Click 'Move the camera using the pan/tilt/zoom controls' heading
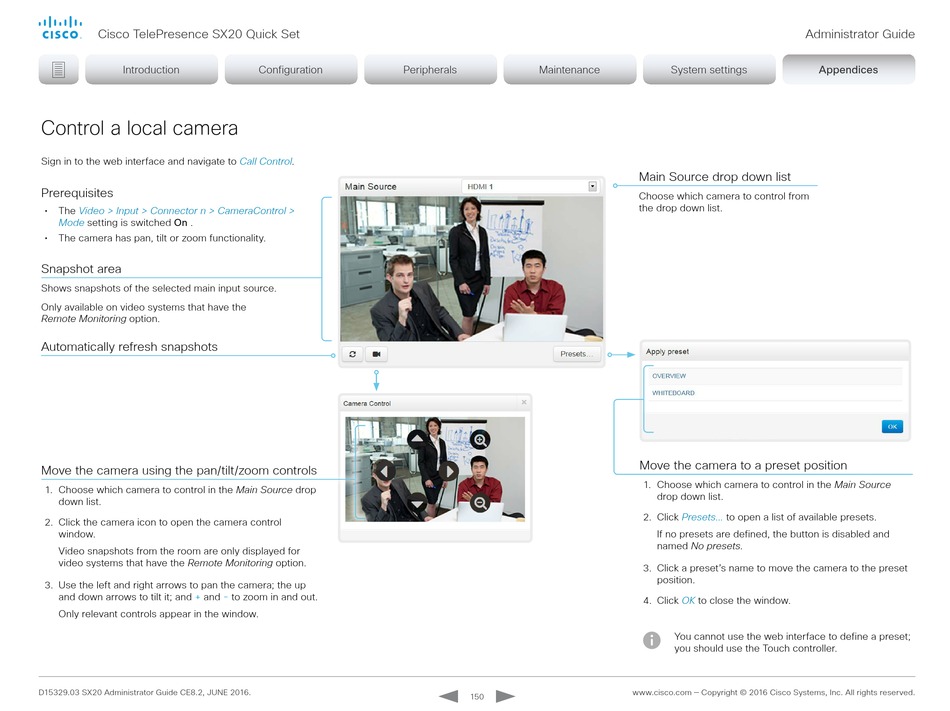The image size is (950, 711). click(179, 471)
